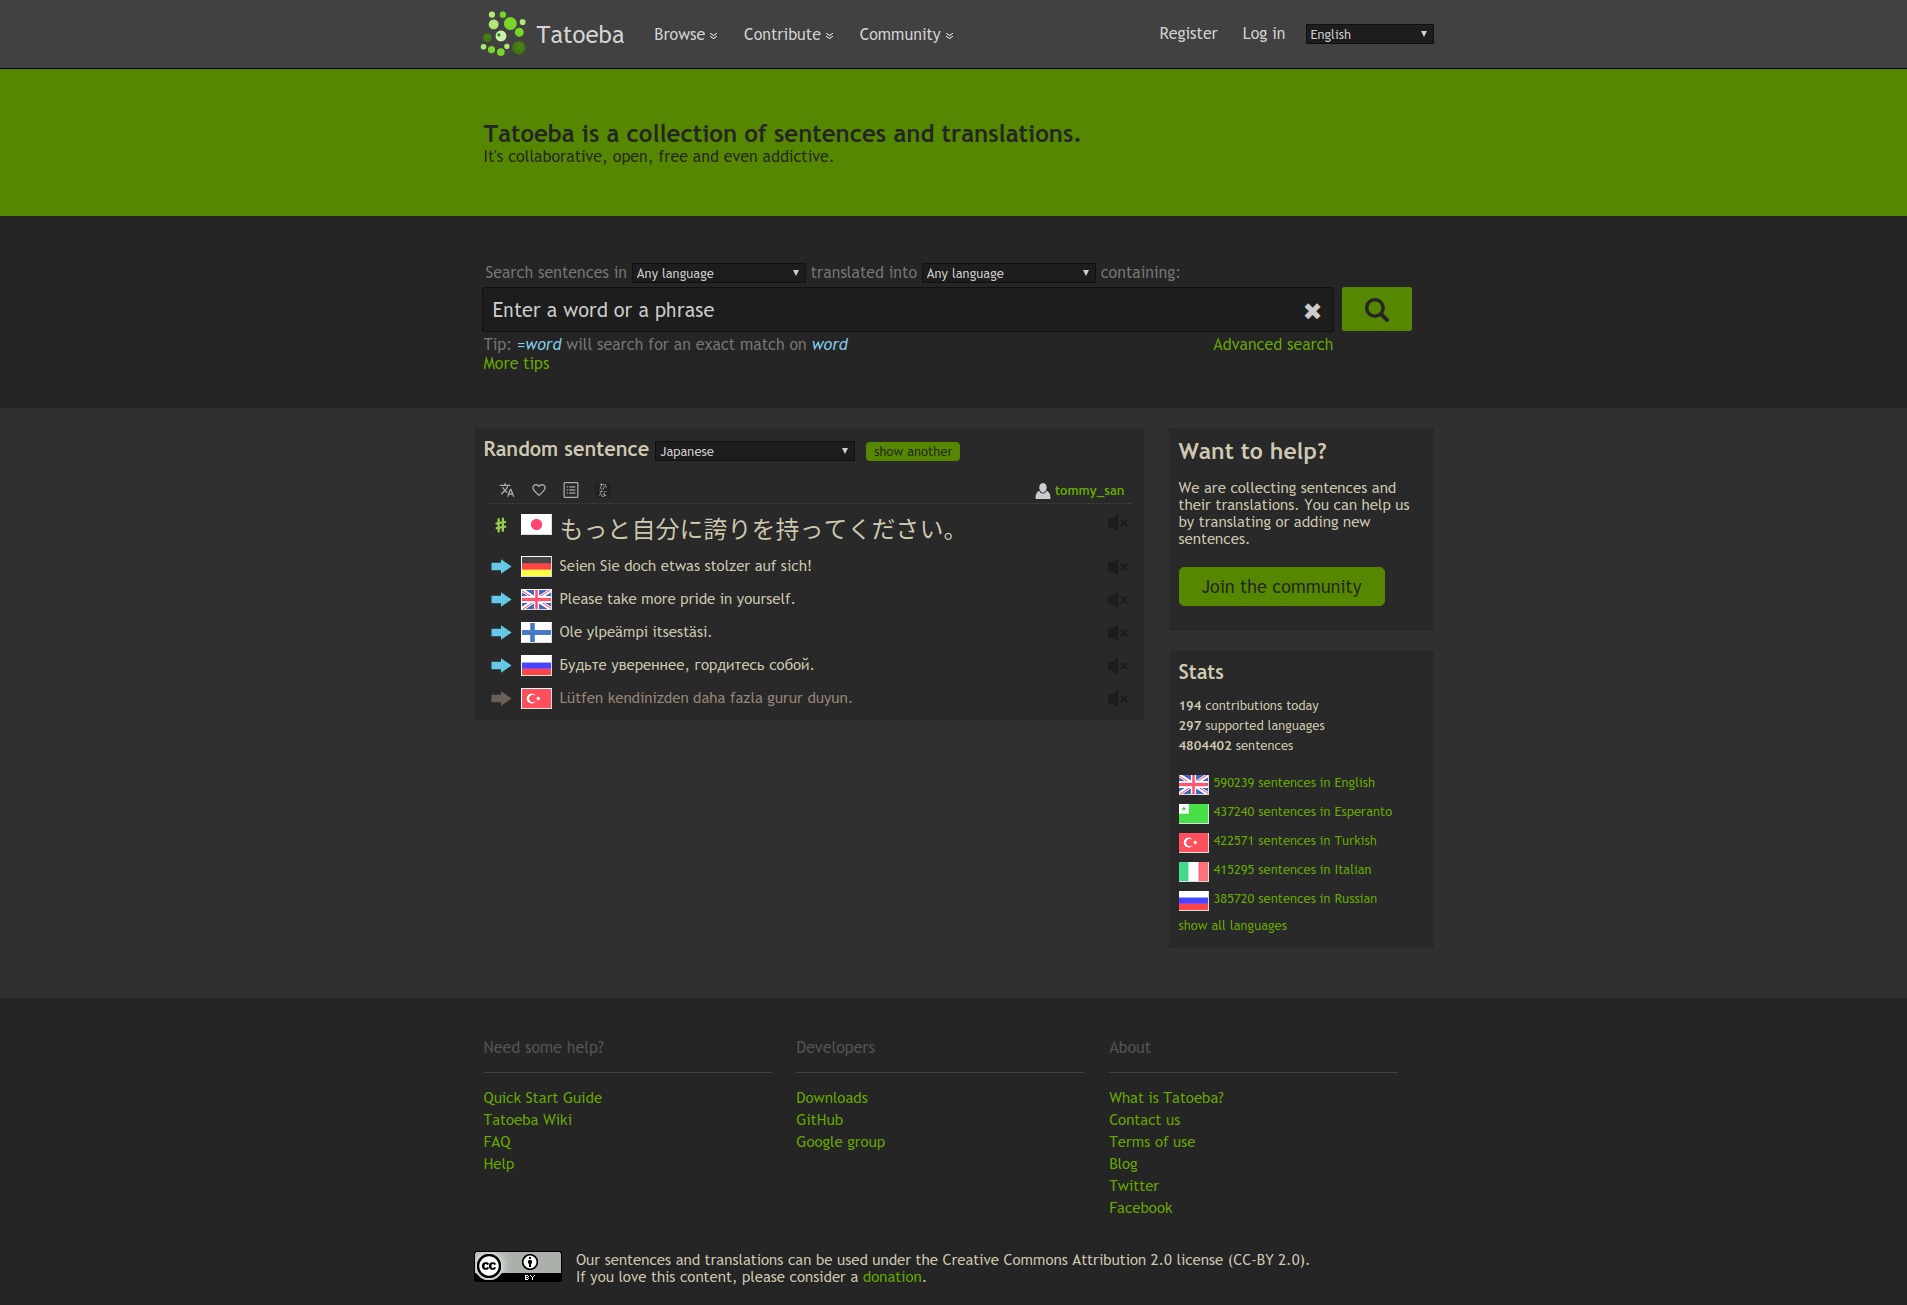
Task: Click the Russian flag beside the Russian translation
Action: pyautogui.click(x=536, y=666)
